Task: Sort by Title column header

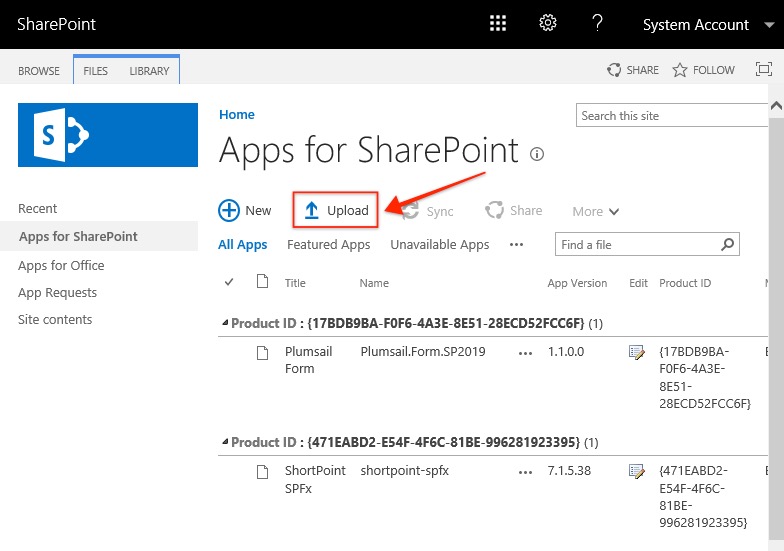Action: pyautogui.click(x=295, y=283)
